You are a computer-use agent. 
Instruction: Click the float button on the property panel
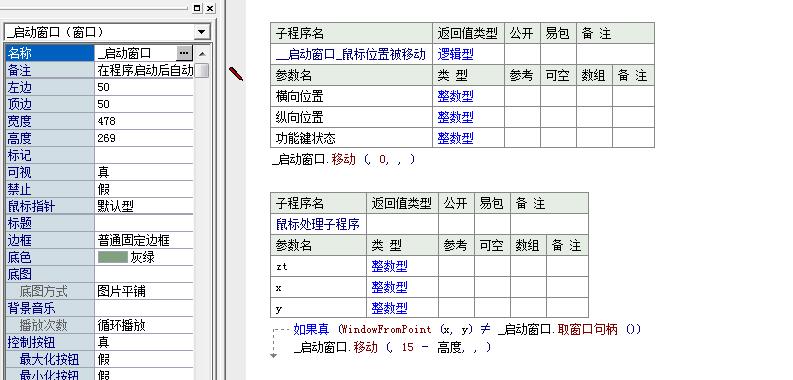[197, 8]
